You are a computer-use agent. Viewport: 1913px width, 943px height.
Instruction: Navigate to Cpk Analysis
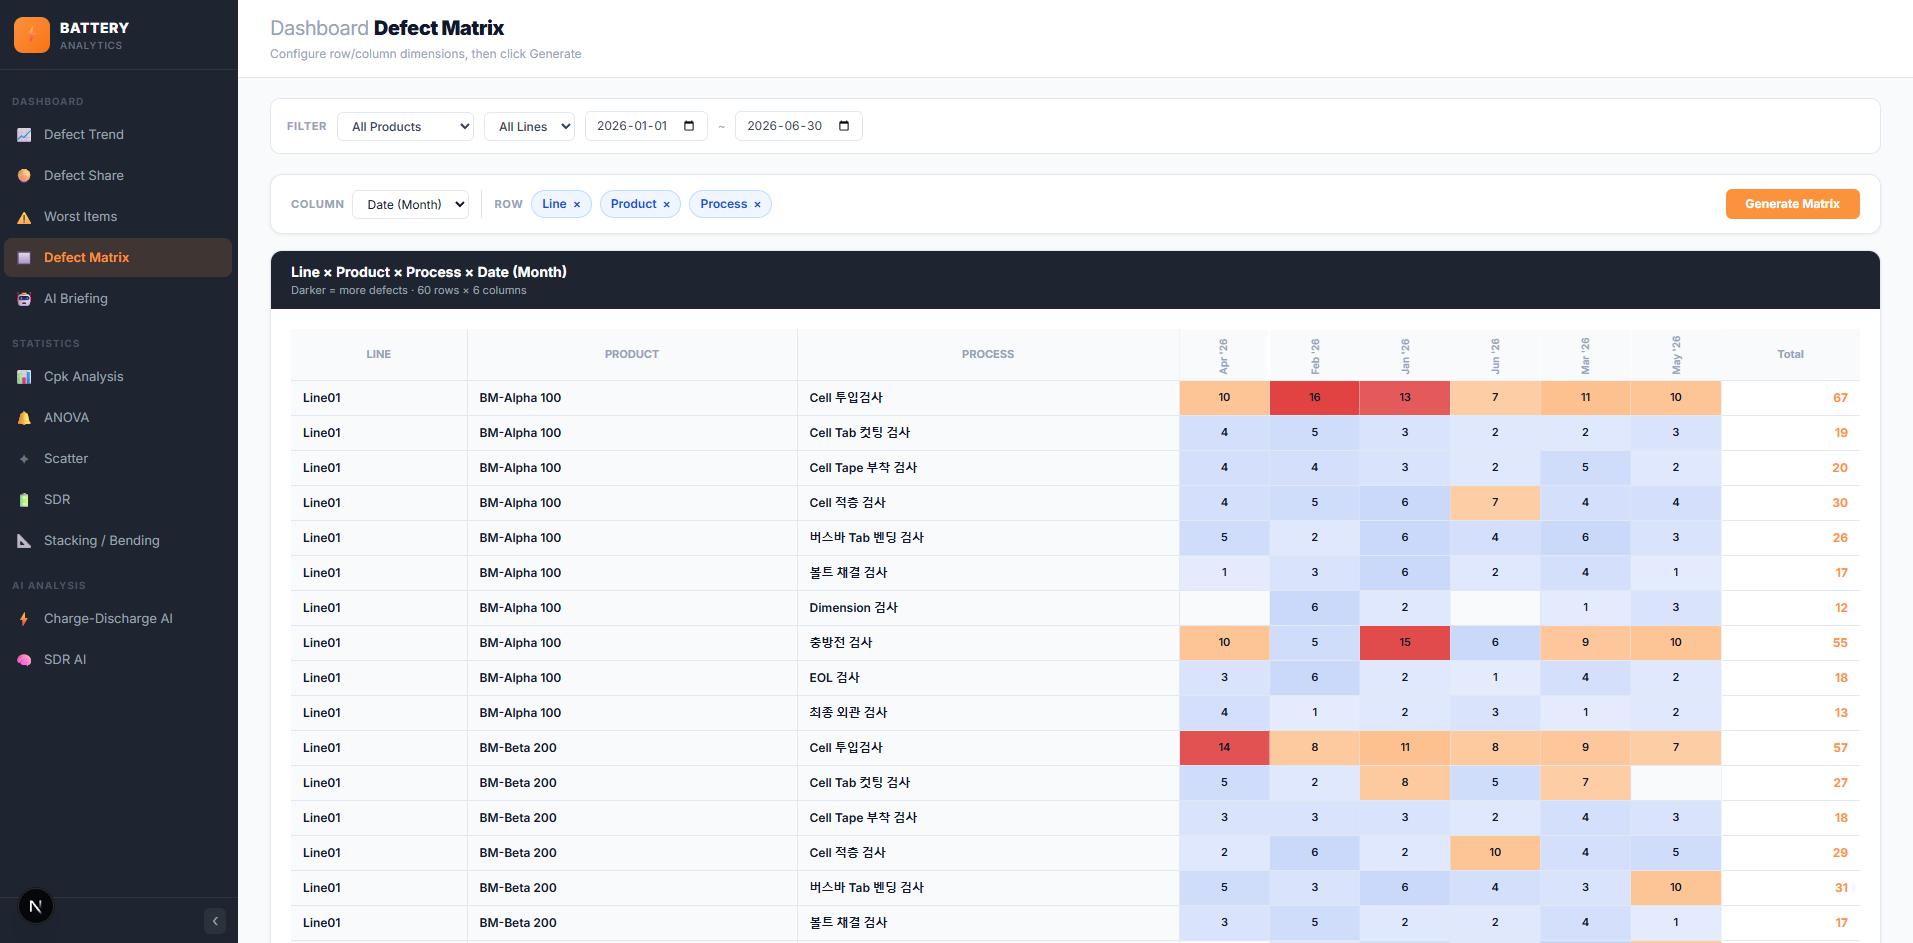coord(118,377)
